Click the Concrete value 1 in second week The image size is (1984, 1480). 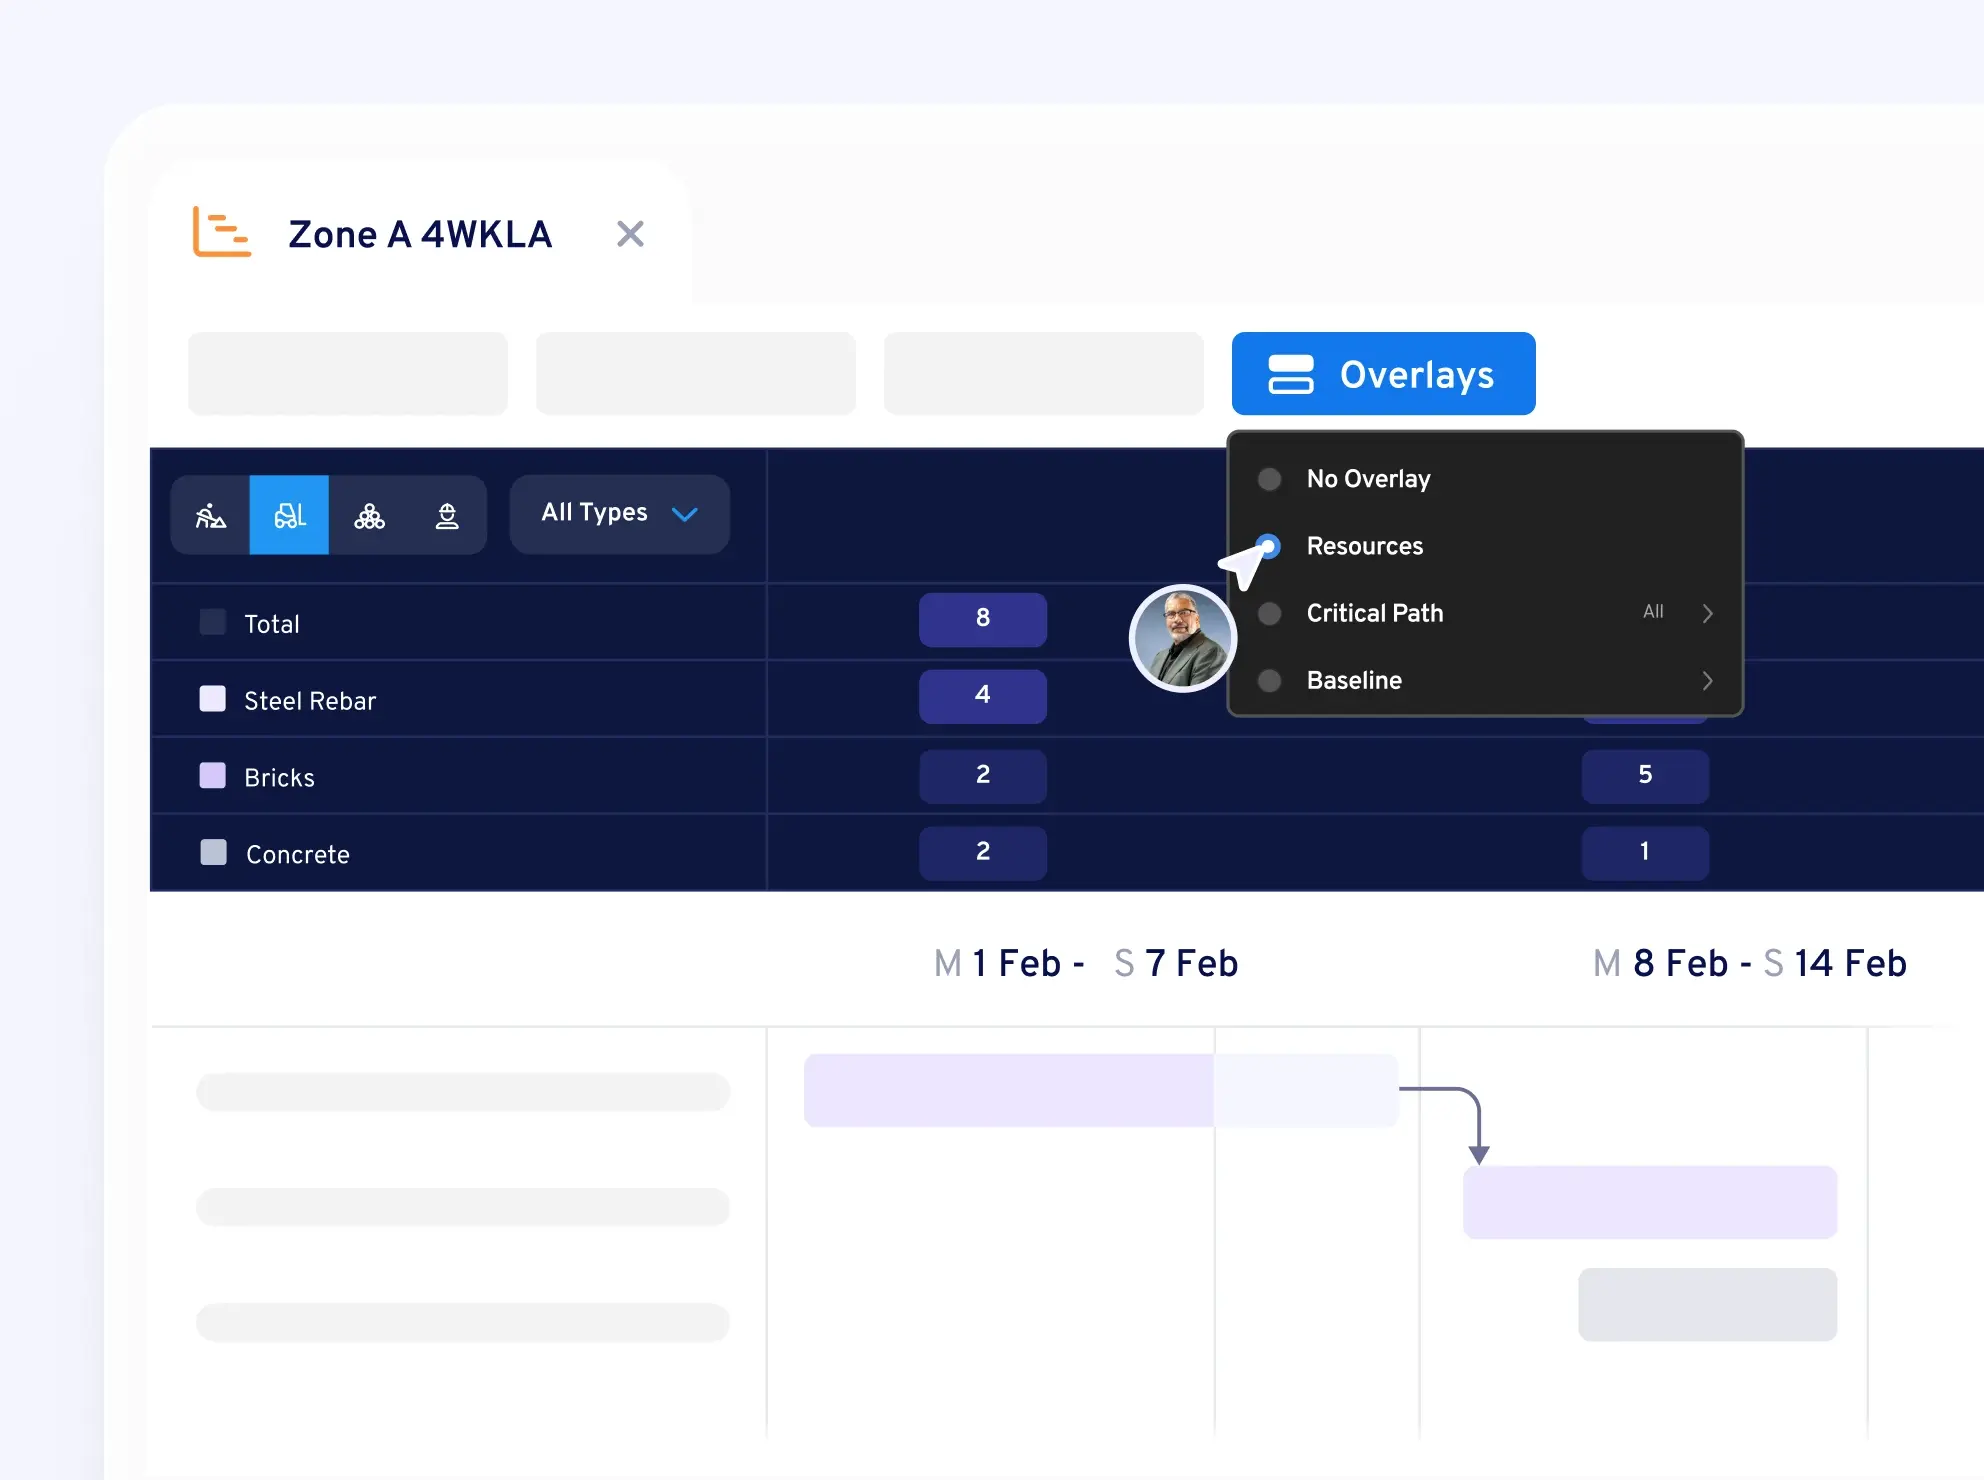coord(1645,853)
